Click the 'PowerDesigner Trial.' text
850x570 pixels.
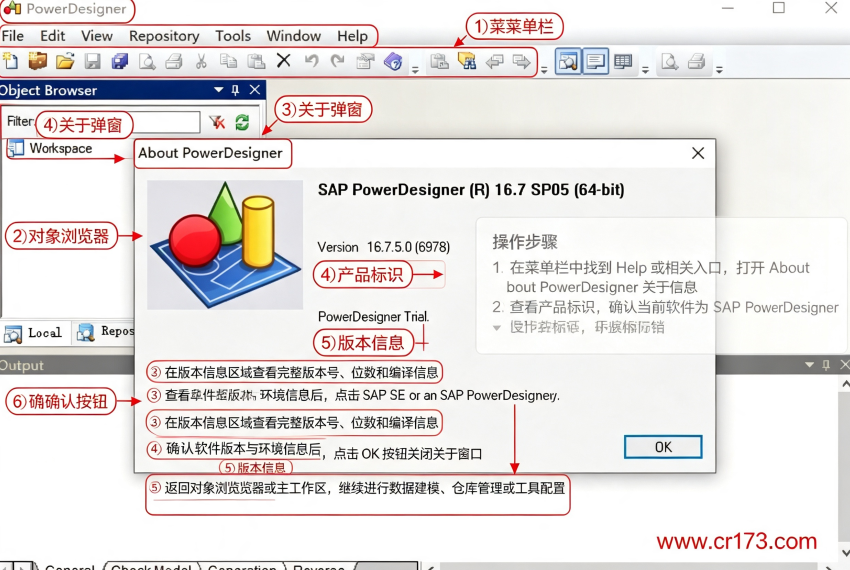pos(374,316)
